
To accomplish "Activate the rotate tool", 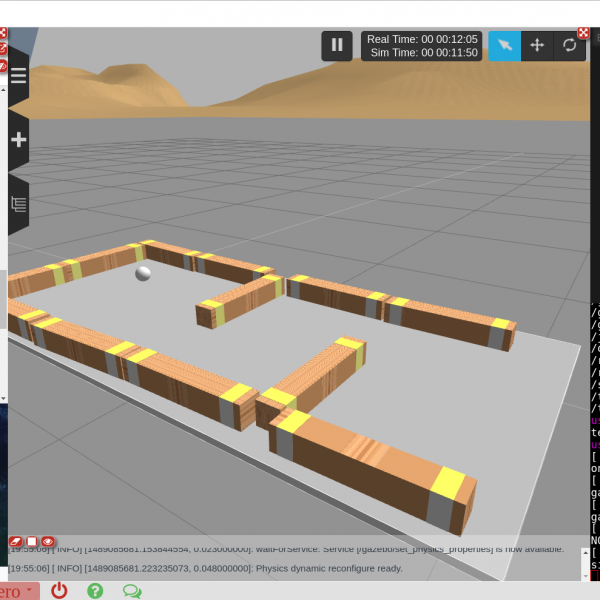I will coord(569,45).
